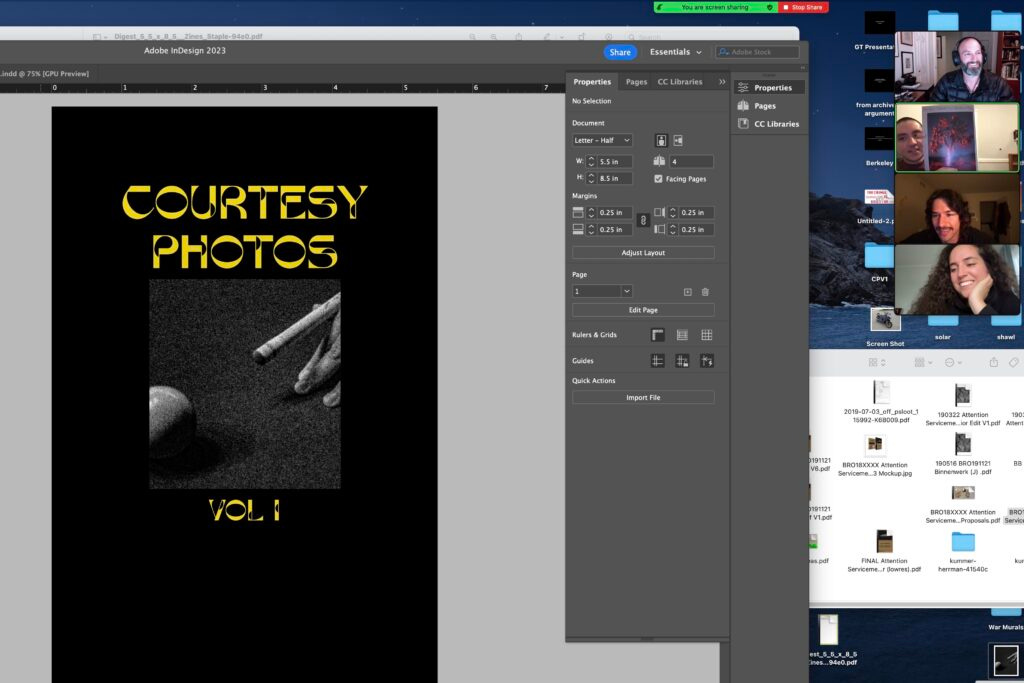1024x683 pixels.
Task: Click Finder share icon
Action: (993, 362)
